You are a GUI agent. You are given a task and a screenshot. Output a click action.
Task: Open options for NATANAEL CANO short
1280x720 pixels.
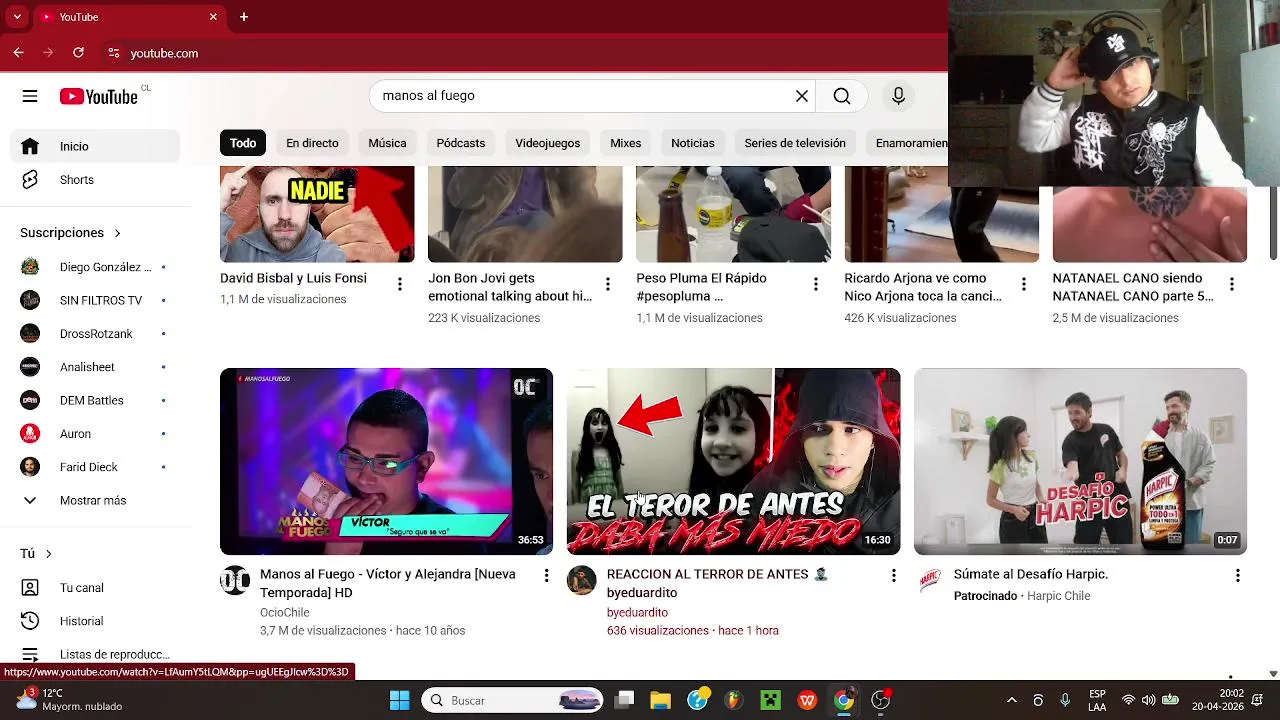point(1231,285)
